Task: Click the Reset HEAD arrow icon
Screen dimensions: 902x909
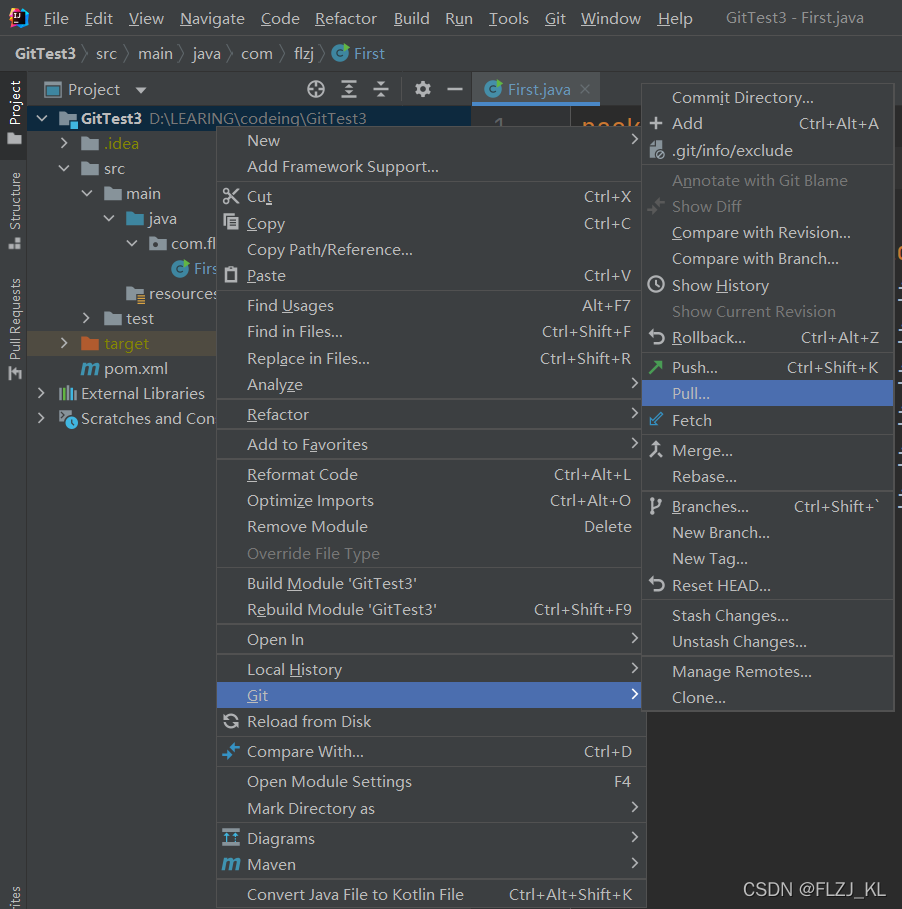Action: pos(656,584)
